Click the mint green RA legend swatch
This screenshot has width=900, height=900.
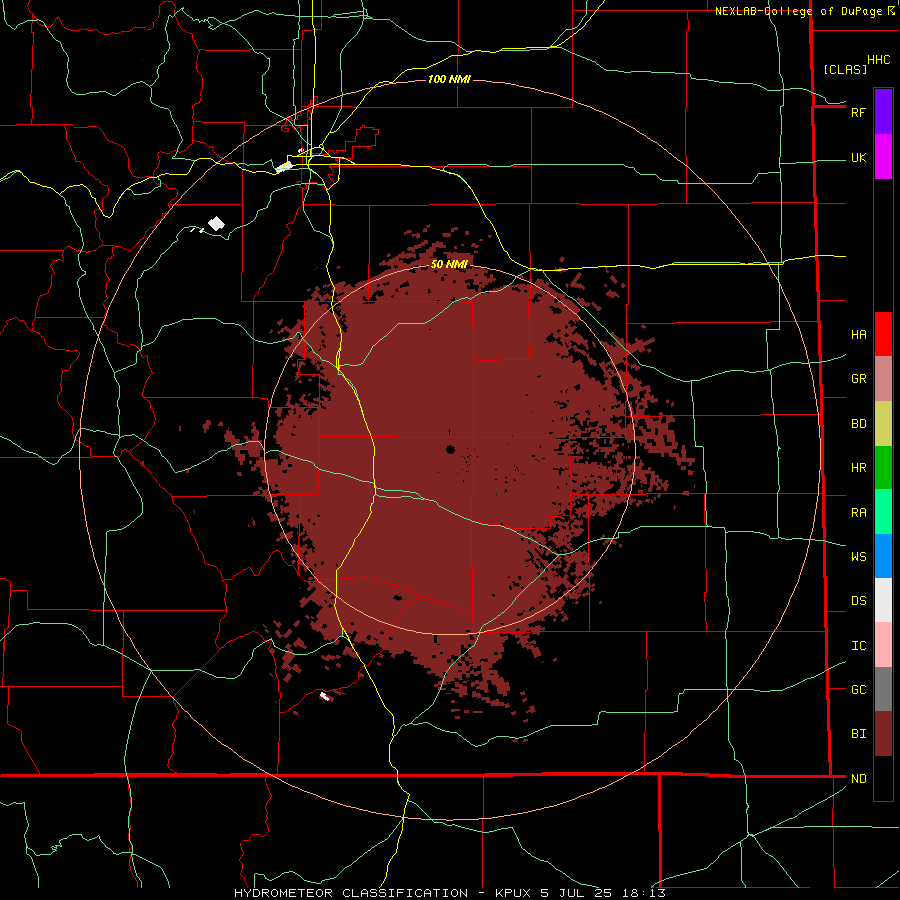point(883,512)
